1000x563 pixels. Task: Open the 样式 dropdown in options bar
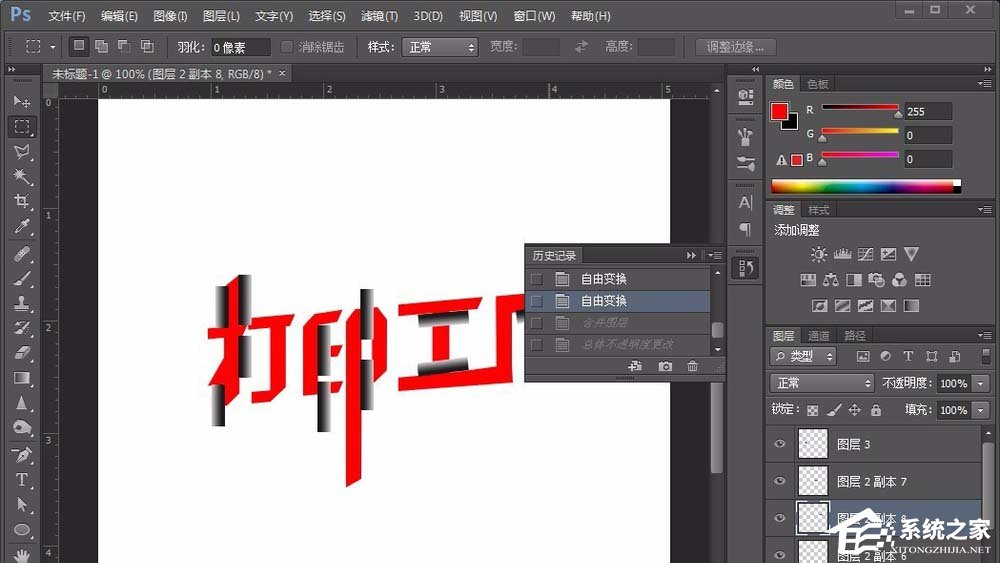click(x=440, y=47)
